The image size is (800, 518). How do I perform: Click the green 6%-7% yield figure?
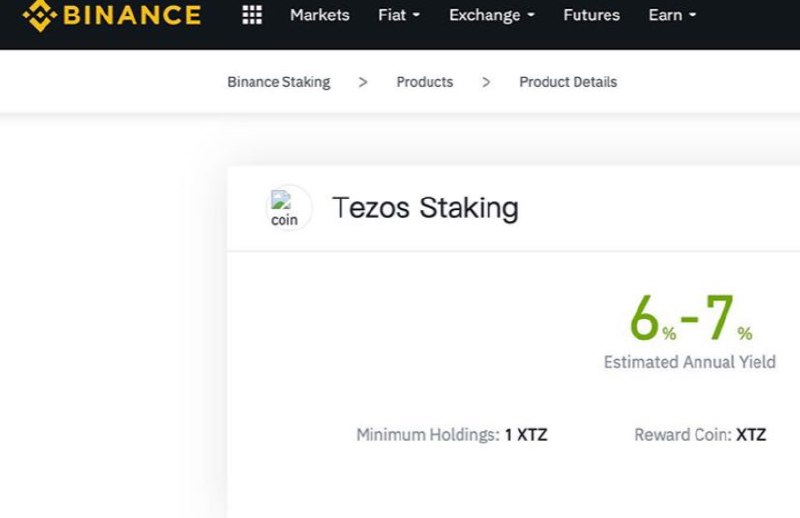pyautogui.click(x=690, y=318)
